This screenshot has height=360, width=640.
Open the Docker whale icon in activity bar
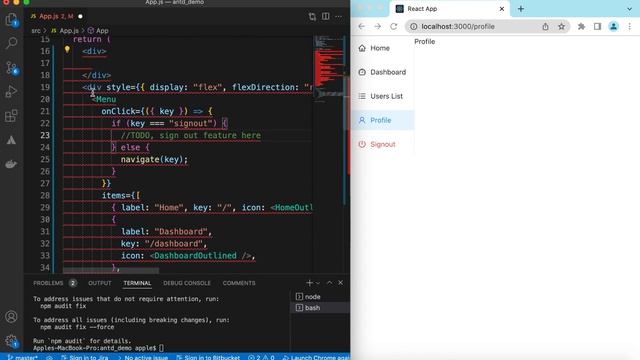click(11, 164)
